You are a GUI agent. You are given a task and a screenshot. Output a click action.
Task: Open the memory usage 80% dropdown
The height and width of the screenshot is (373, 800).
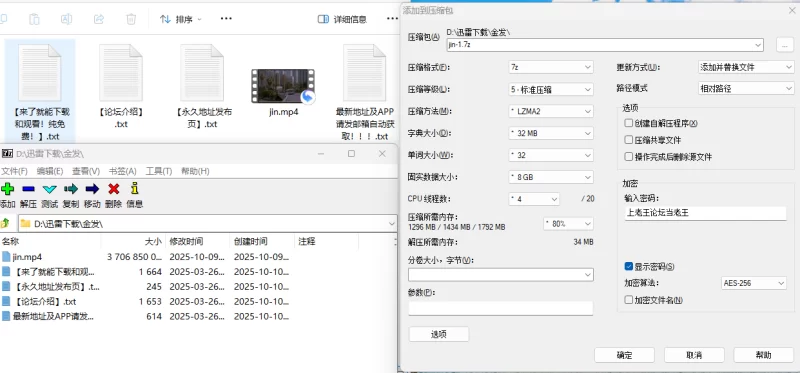pos(568,223)
